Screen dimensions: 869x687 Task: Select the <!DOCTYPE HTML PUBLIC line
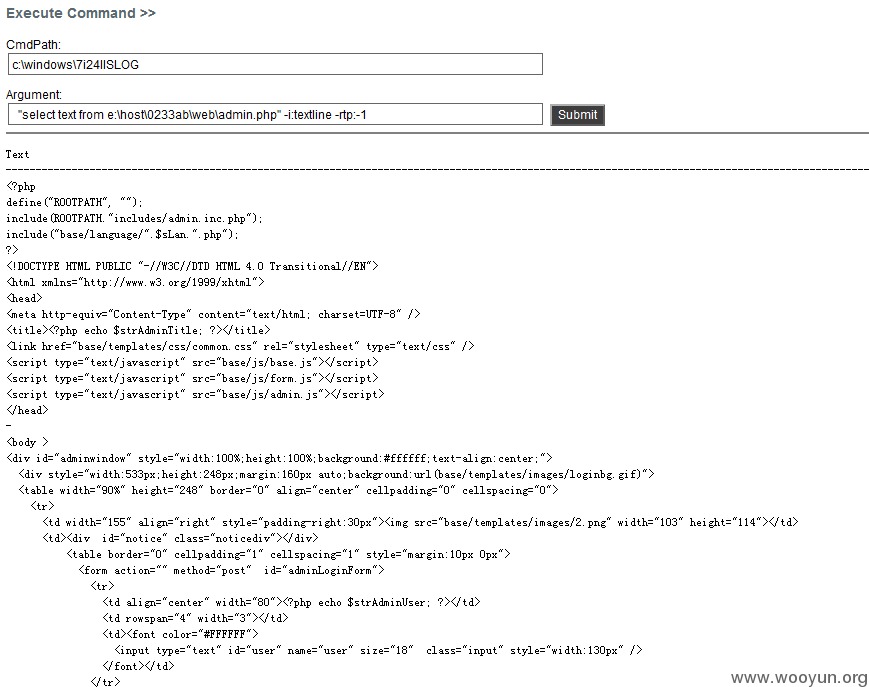pos(192,266)
